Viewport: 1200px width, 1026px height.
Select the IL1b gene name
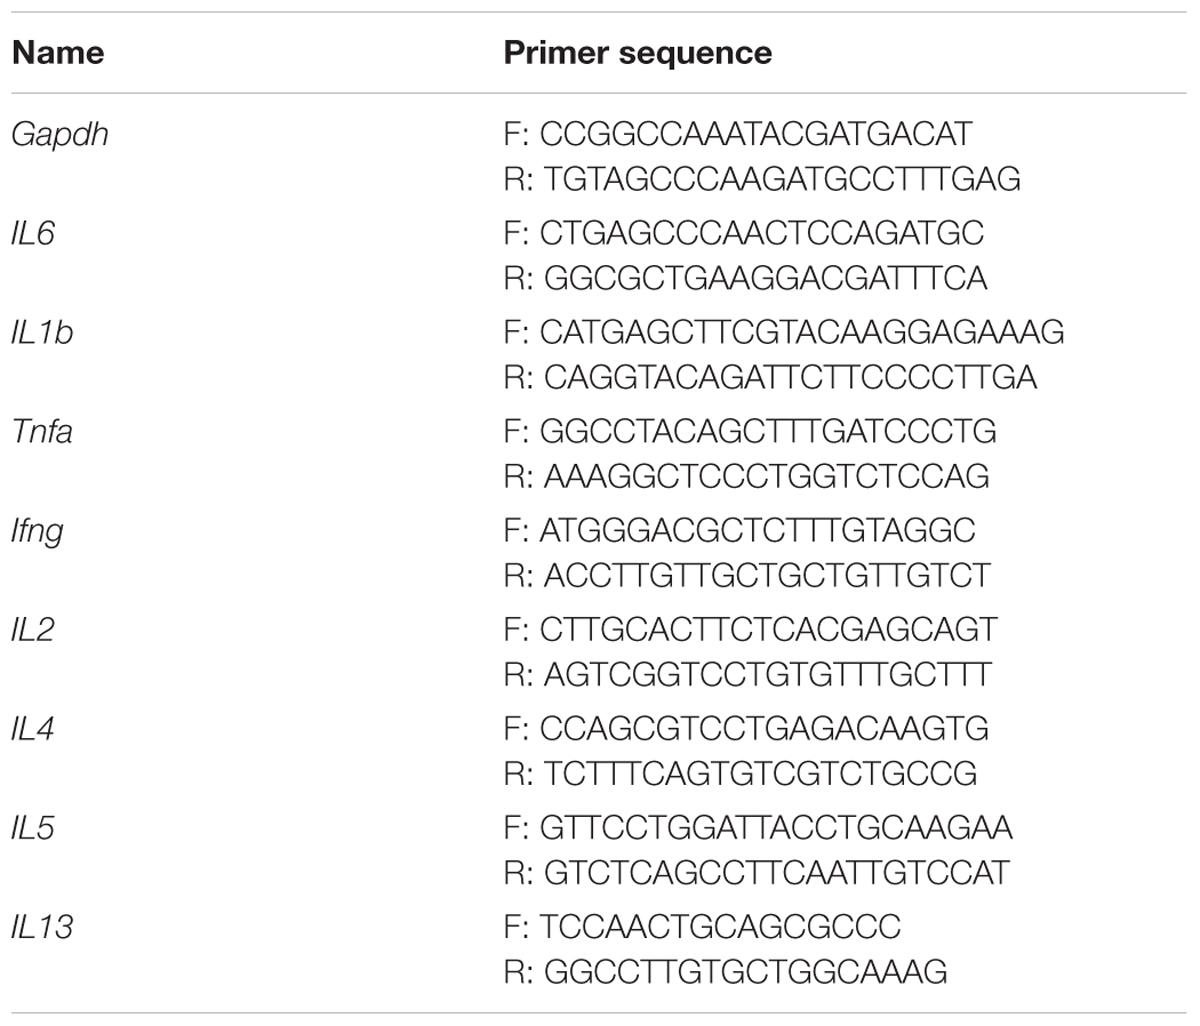coord(43,332)
